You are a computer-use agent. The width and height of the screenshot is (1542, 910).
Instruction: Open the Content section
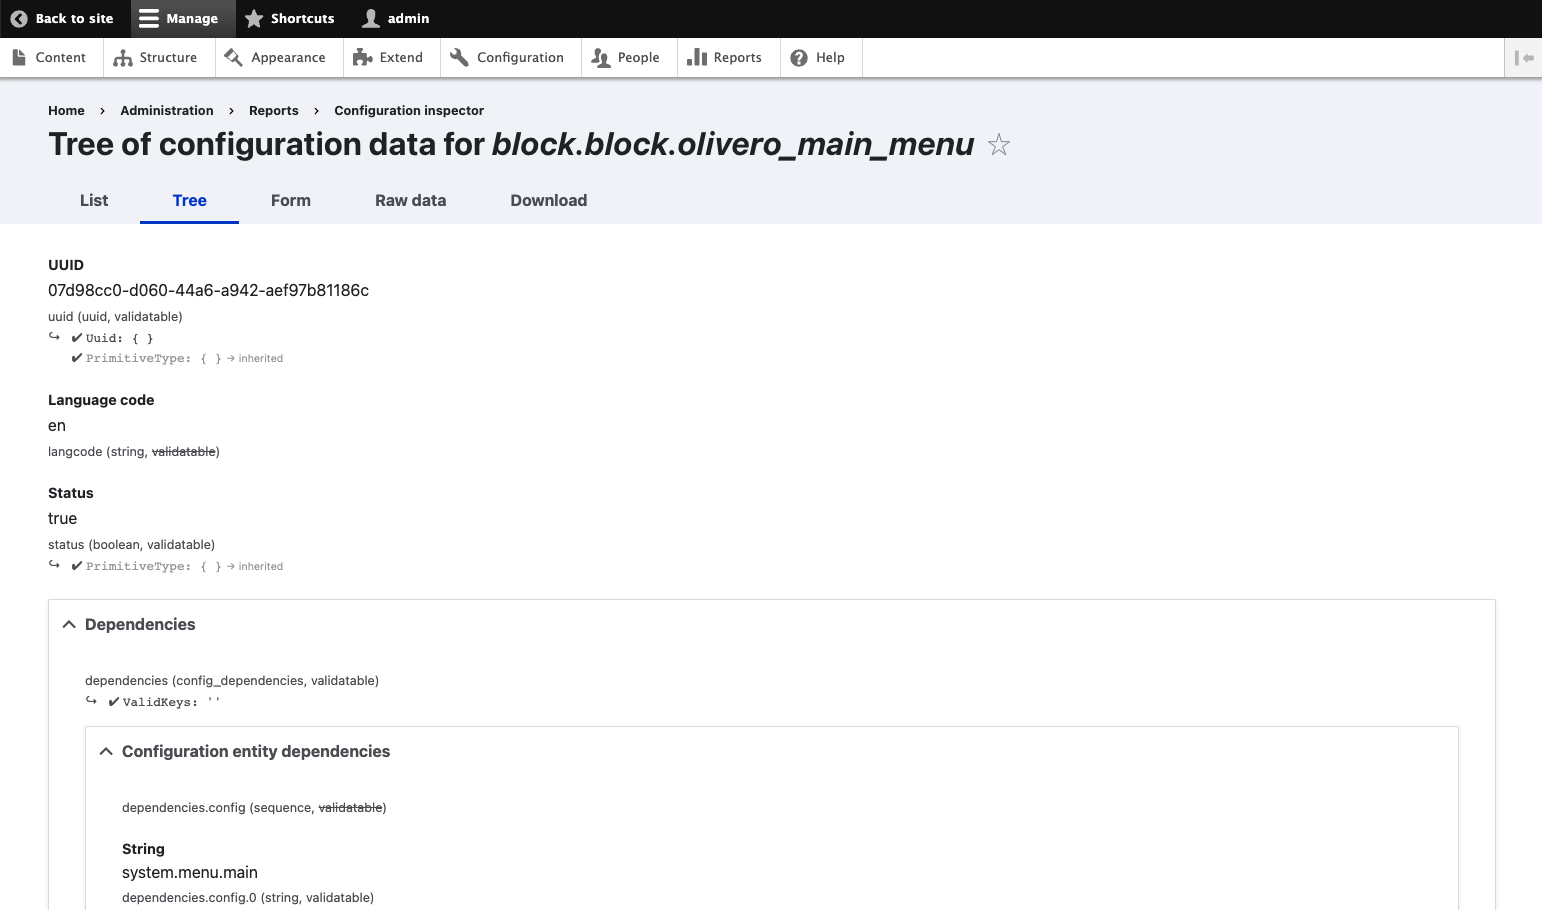(x=50, y=57)
